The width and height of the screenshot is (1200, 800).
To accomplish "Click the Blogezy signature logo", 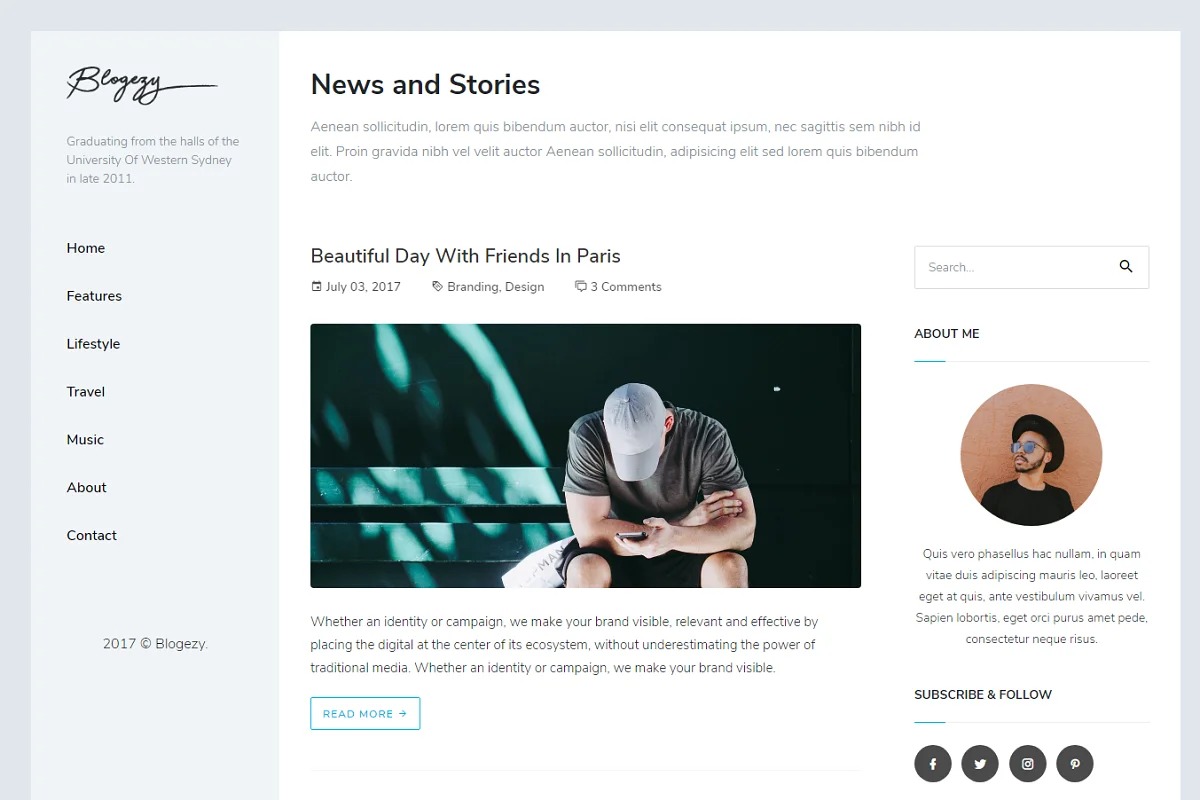I will point(141,85).
